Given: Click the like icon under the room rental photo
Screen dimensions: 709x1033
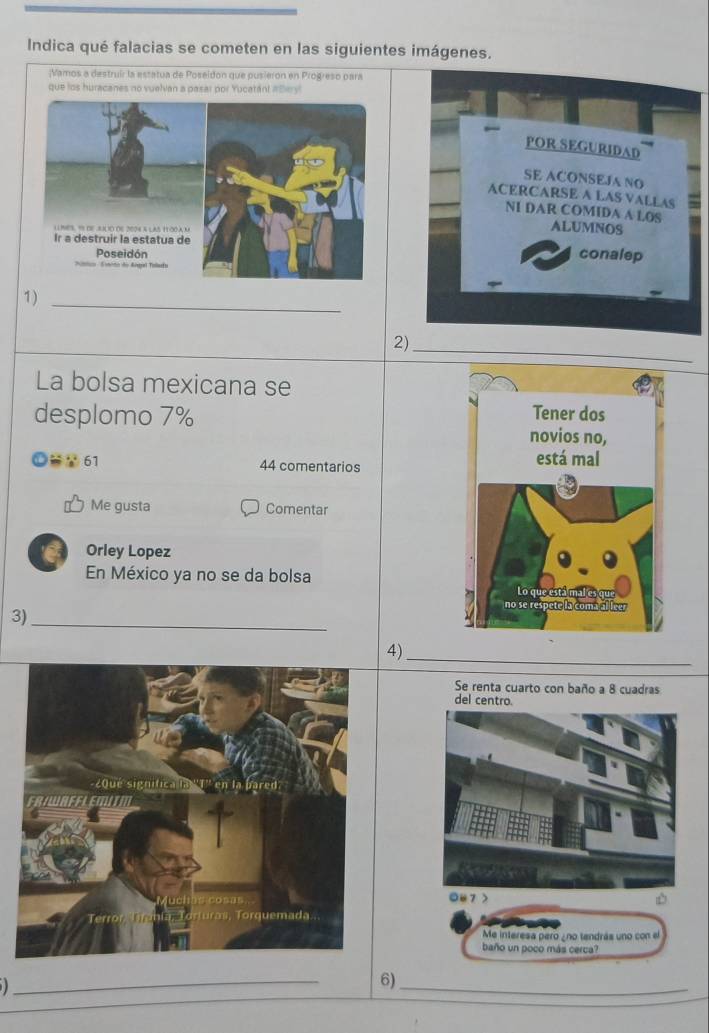Looking at the screenshot, I should pyautogui.click(x=661, y=898).
